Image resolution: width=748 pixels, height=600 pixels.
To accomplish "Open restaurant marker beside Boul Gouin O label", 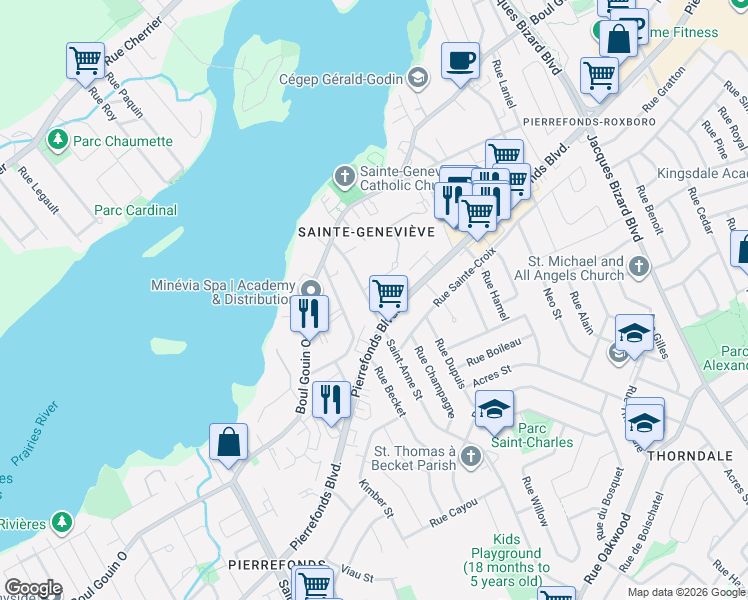I will 331,404.
